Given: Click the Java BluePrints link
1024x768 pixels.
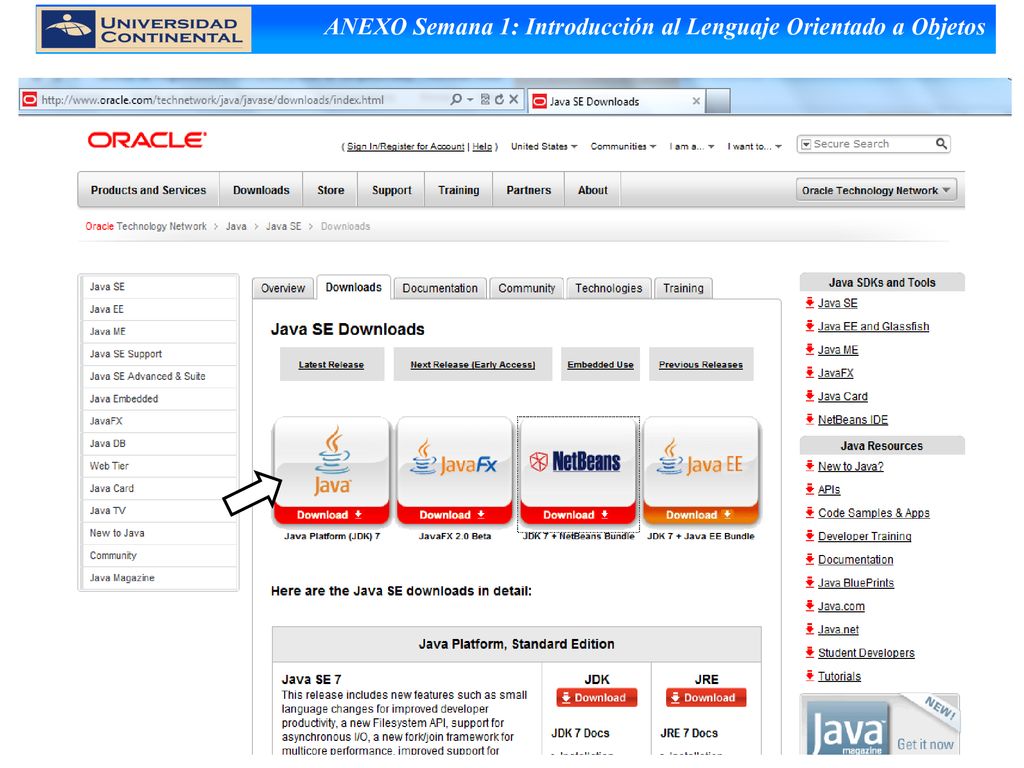Looking at the screenshot, I should (x=856, y=583).
